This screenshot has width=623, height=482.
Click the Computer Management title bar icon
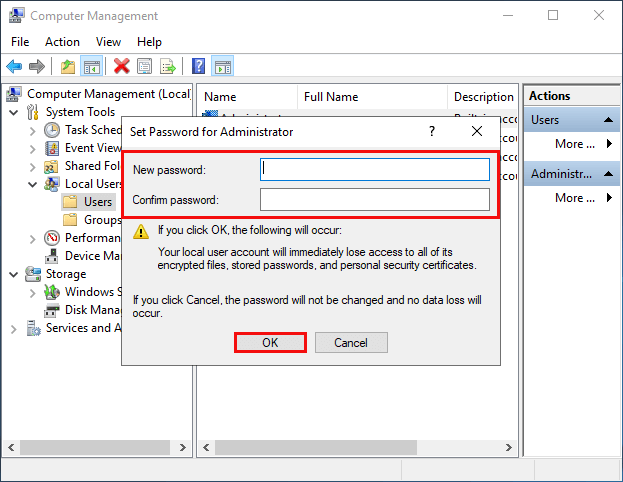tap(16, 15)
